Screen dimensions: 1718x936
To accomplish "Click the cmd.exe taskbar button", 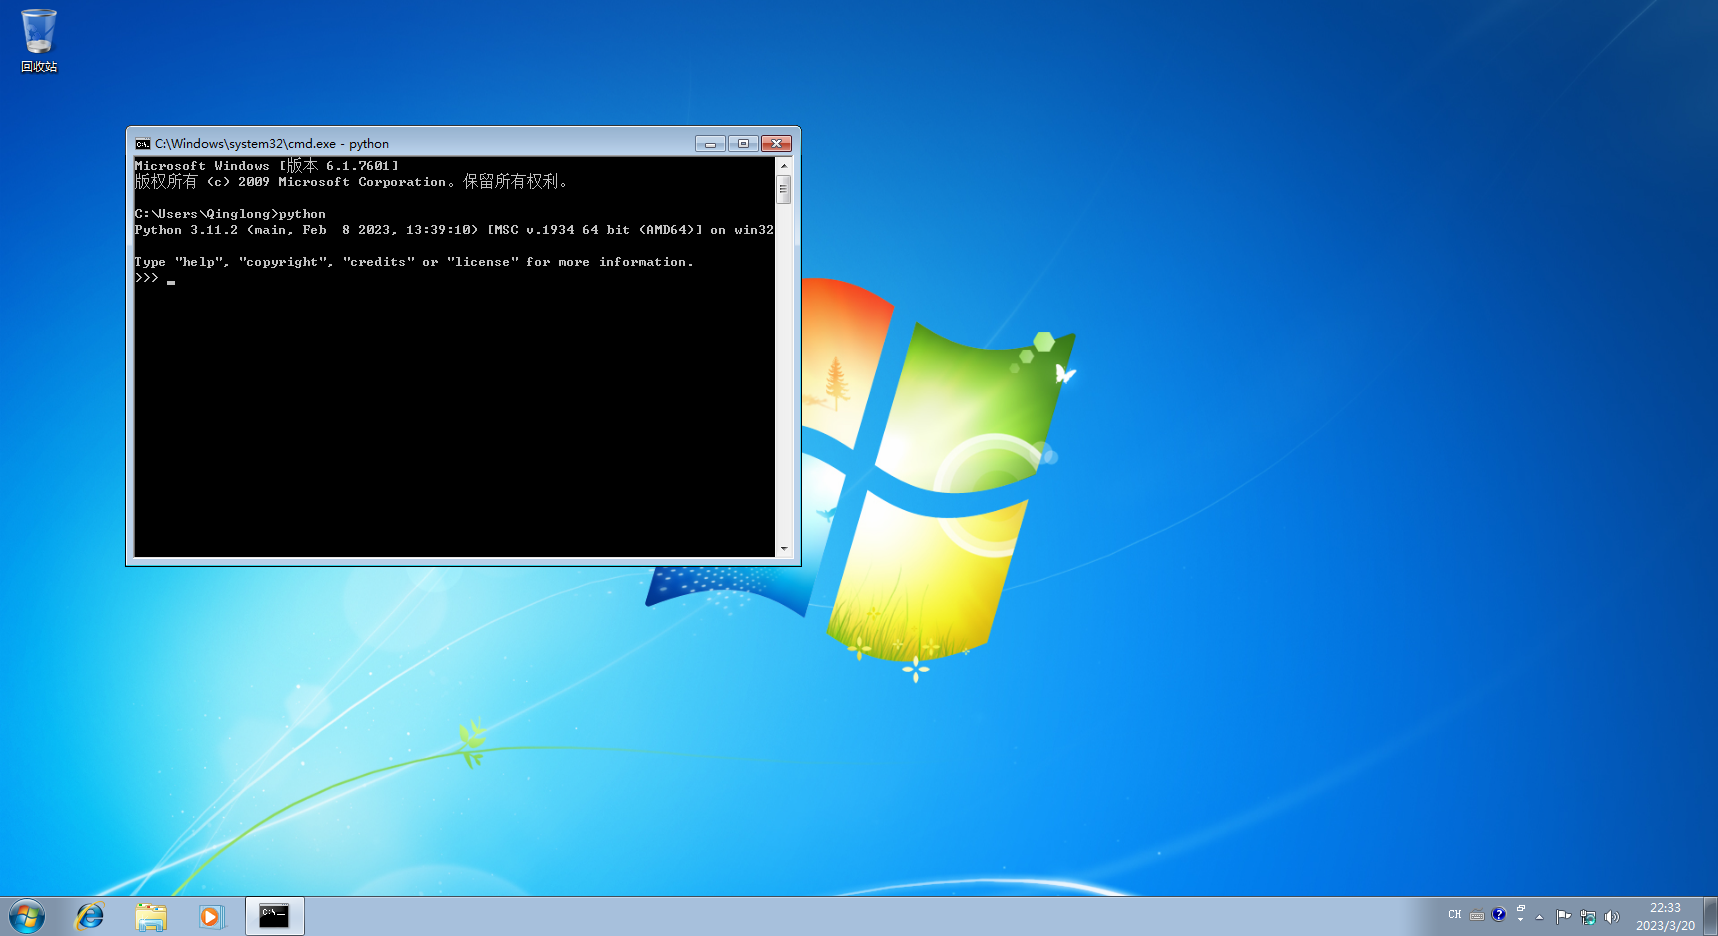I will coord(274,916).
